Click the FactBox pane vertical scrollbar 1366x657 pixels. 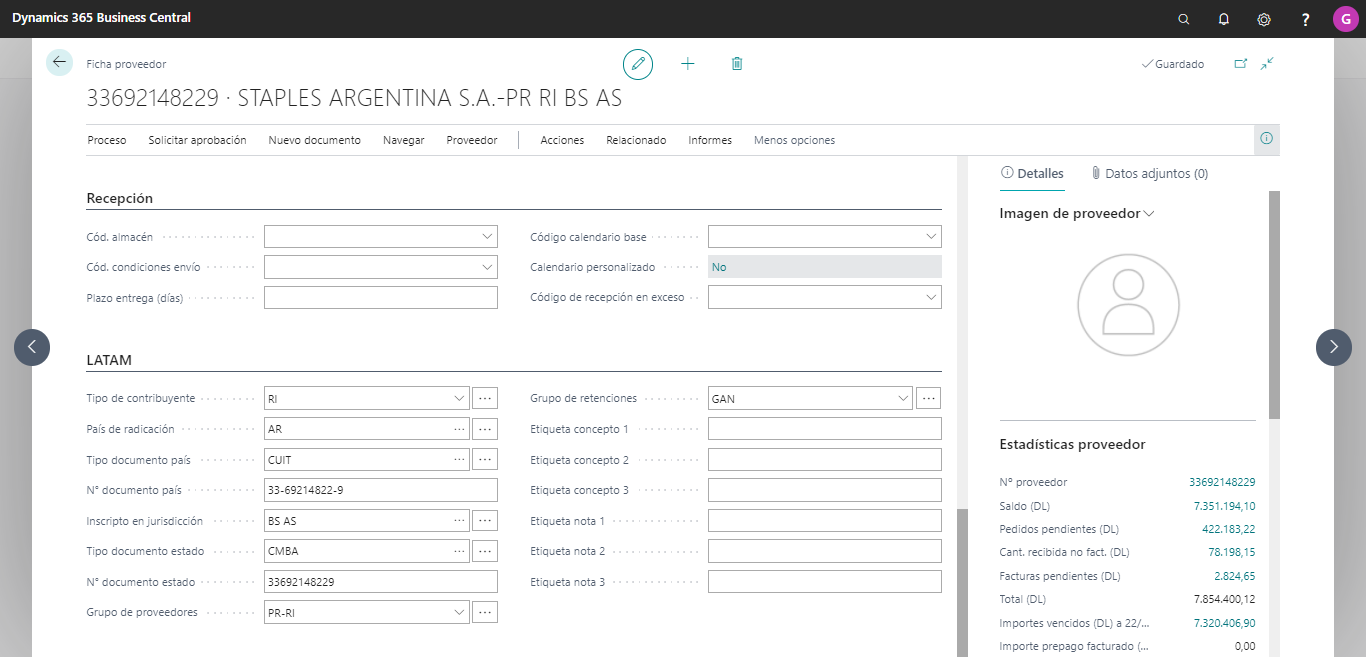point(1274,305)
